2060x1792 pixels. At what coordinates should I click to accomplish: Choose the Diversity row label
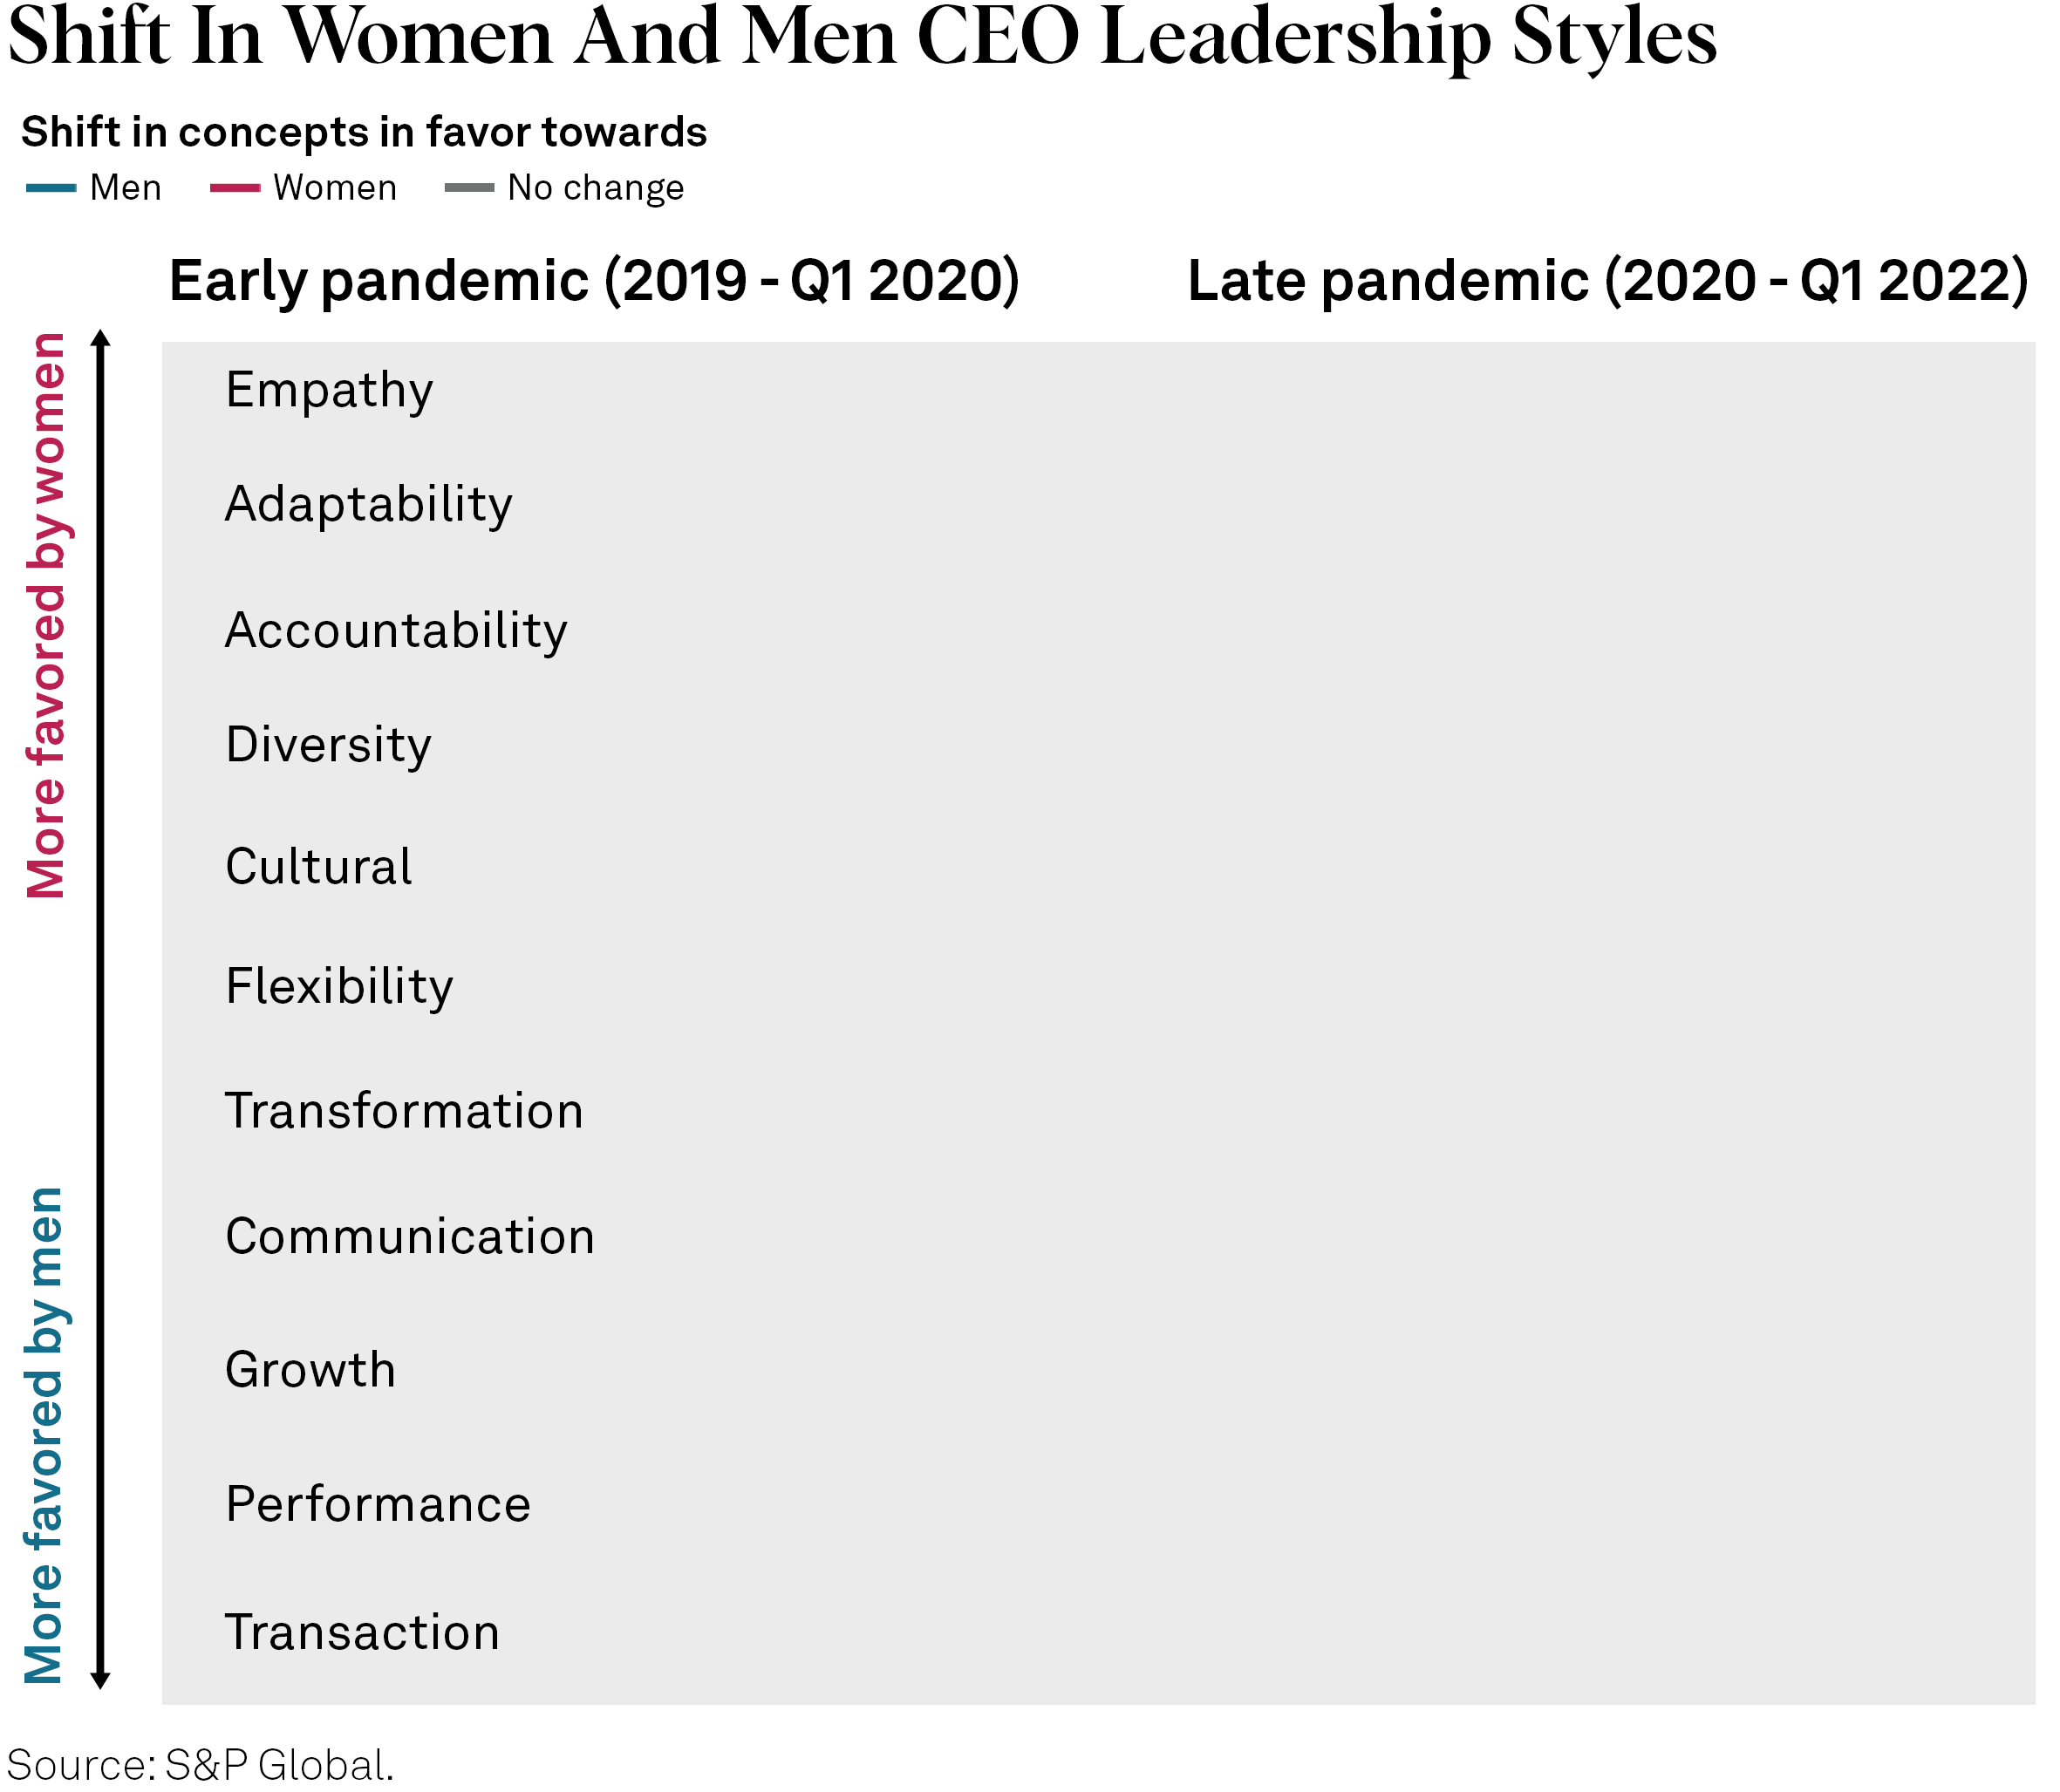pyautogui.click(x=328, y=745)
